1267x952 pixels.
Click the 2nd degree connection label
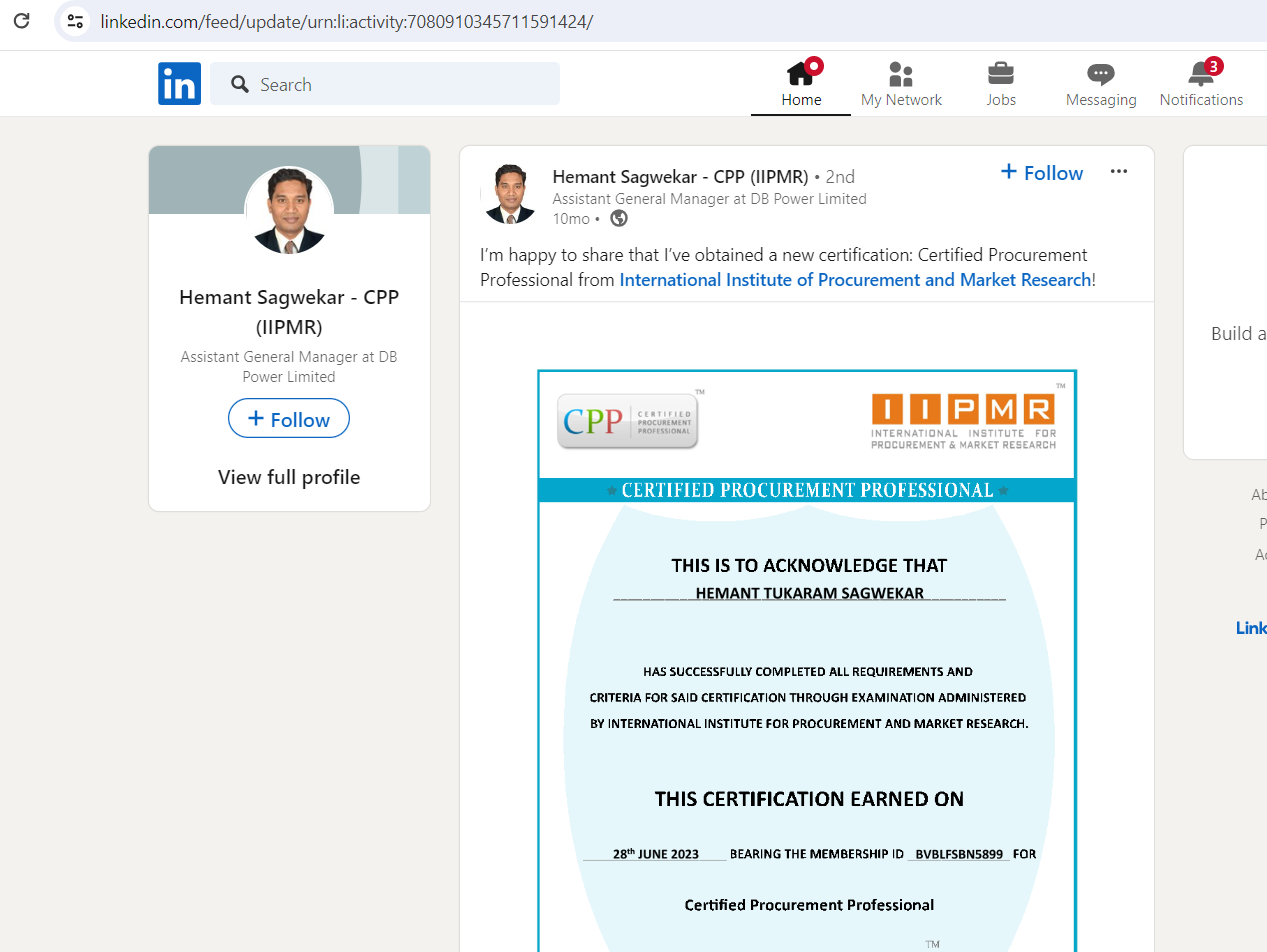(841, 177)
